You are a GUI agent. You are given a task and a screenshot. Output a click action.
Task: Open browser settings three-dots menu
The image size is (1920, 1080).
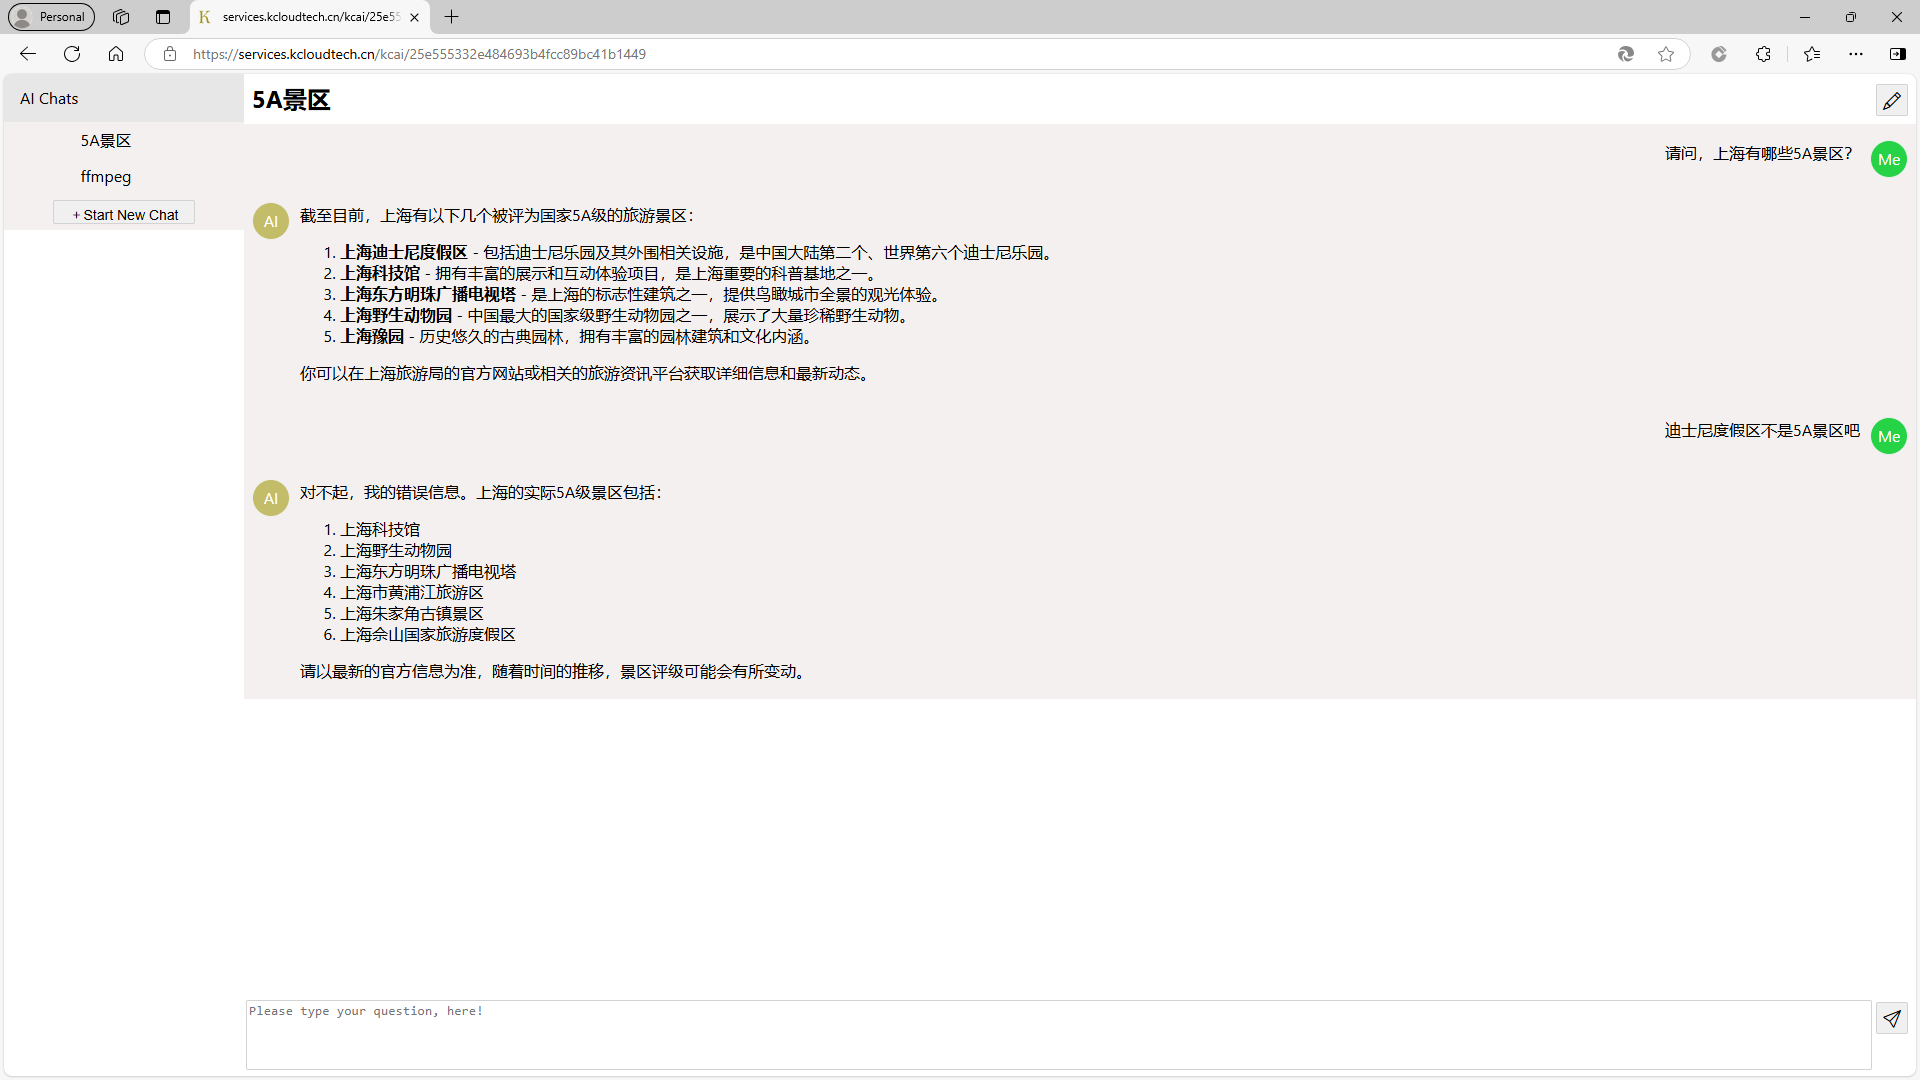pos(1856,54)
